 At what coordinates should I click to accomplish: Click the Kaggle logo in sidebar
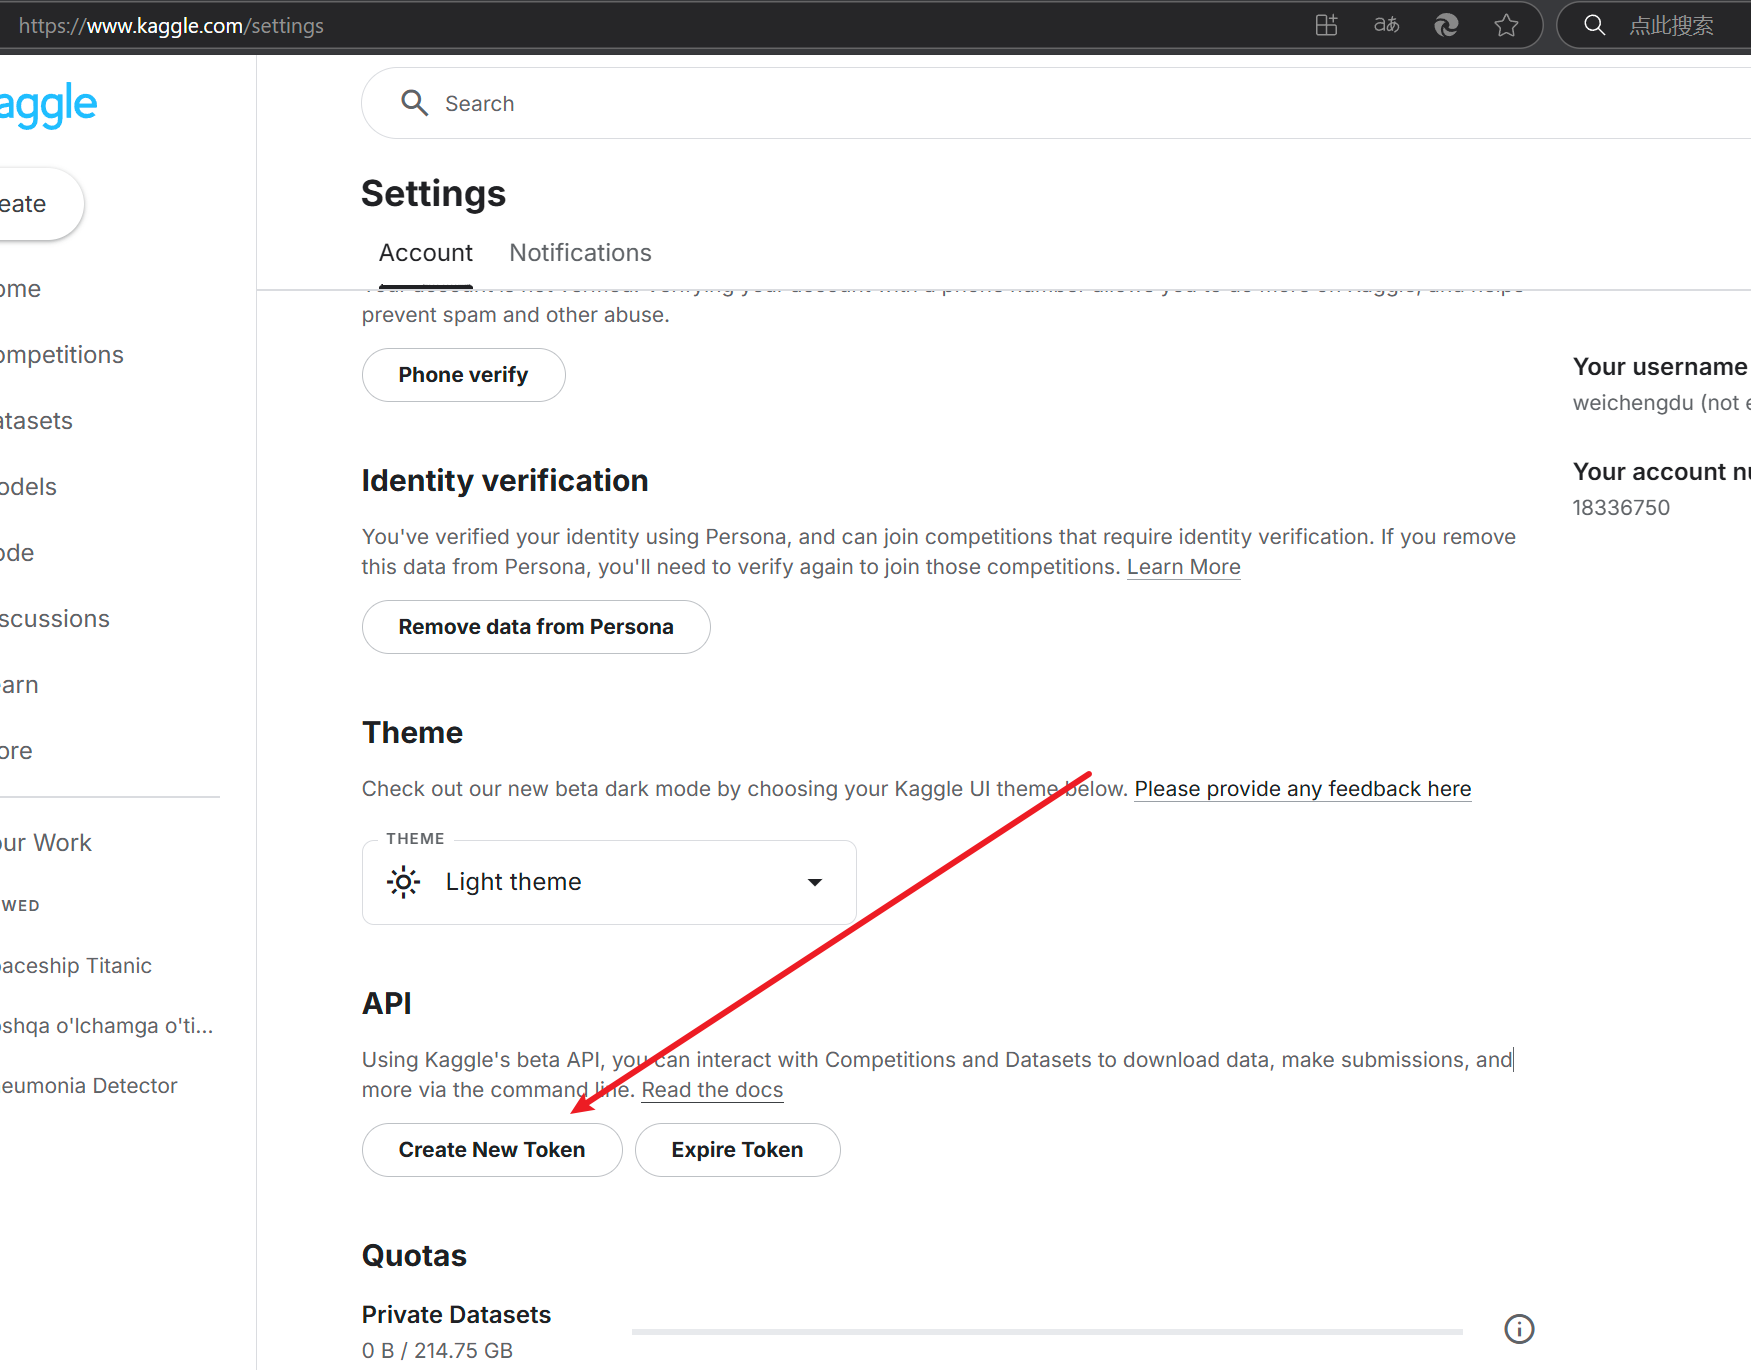coord(48,105)
